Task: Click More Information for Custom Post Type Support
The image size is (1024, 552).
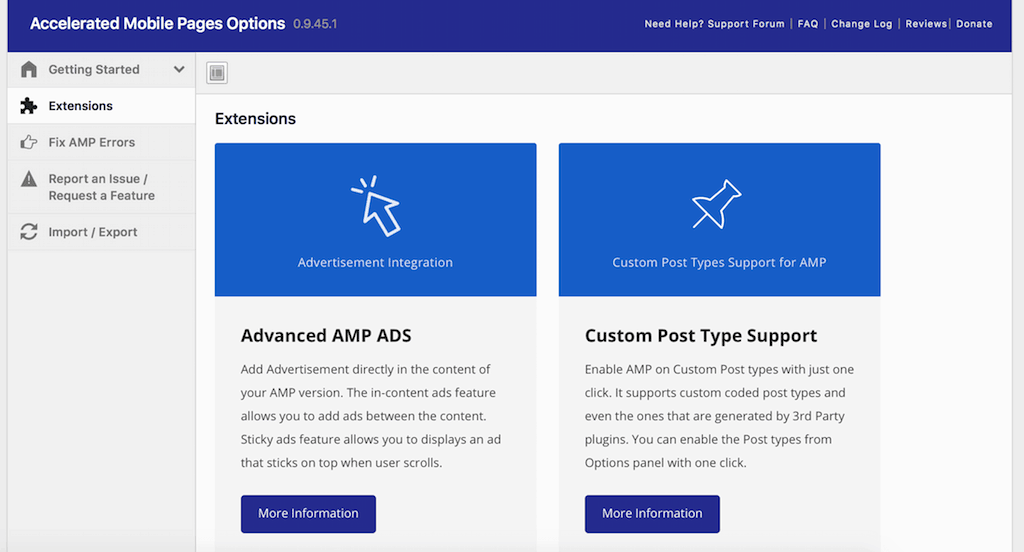Action: 652,514
